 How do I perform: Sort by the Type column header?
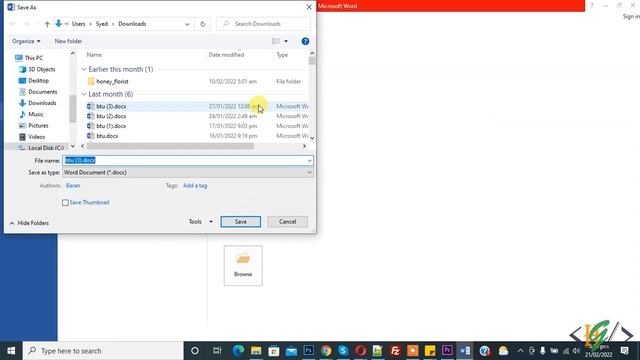point(282,55)
